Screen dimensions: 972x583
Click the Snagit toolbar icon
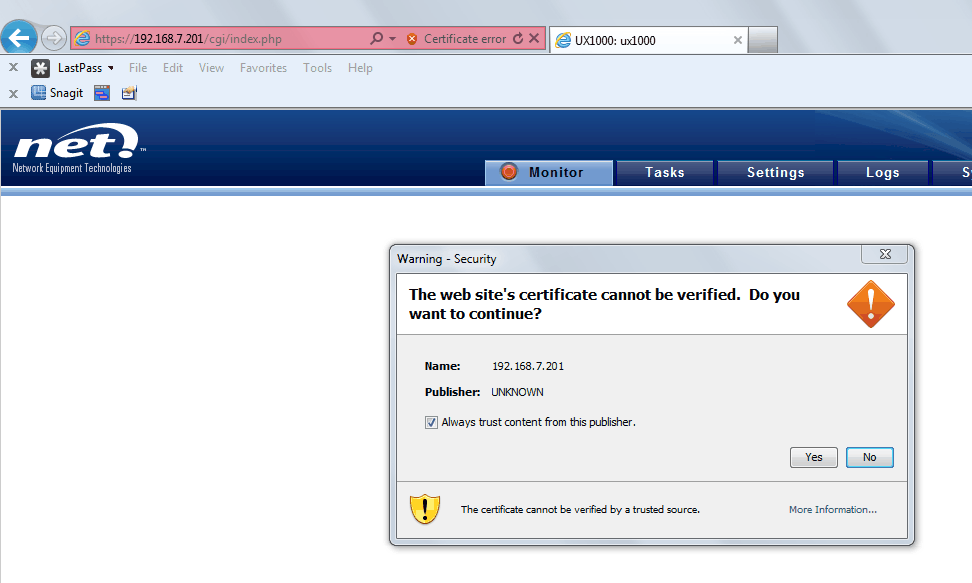click(39, 93)
